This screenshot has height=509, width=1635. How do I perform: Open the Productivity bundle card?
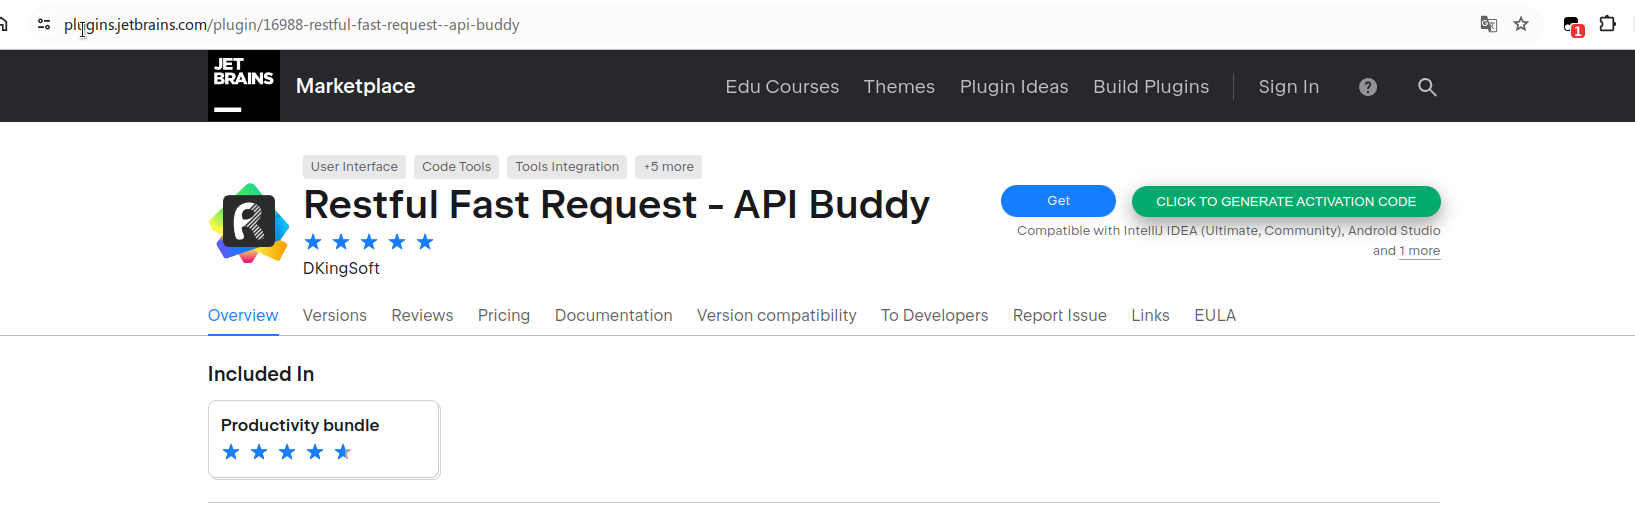pyautogui.click(x=324, y=440)
